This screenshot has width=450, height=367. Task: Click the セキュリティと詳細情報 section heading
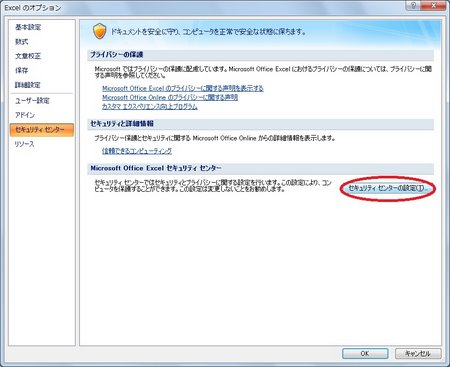coord(122,124)
